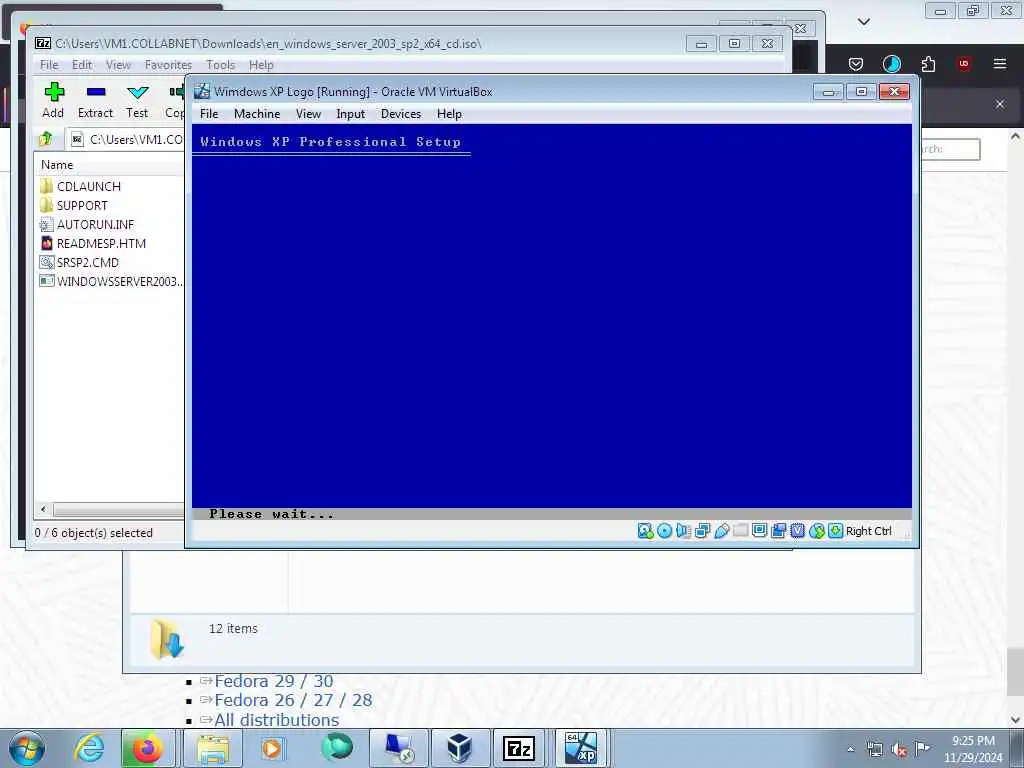The height and width of the screenshot is (768, 1024).
Task: Click the optical disk icon in VirtualBox status bar
Action: pyautogui.click(x=664, y=531)
